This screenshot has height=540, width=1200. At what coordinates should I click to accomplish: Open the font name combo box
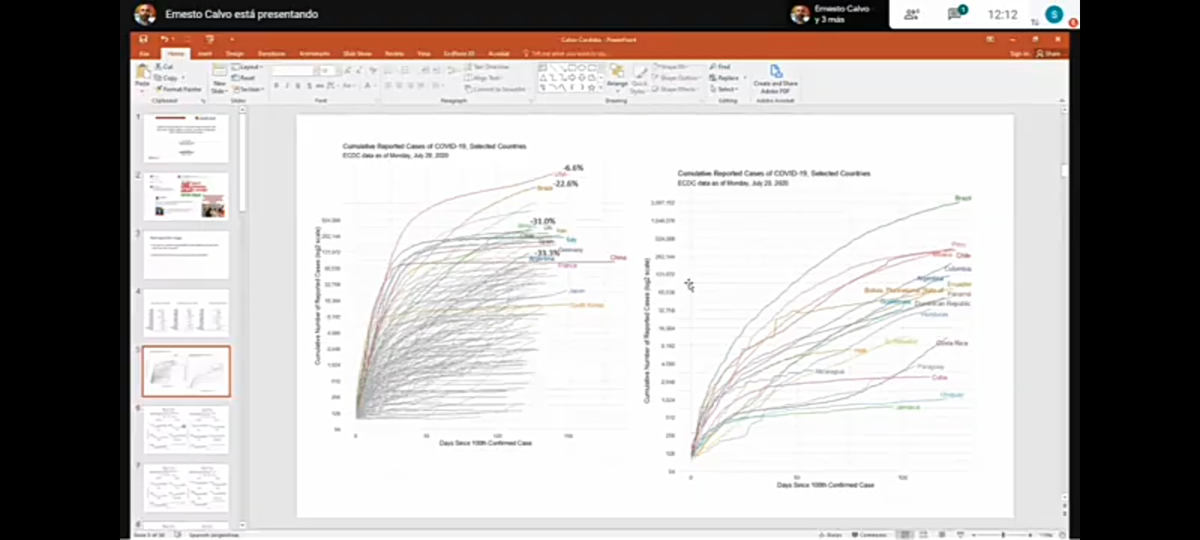(294, 71)
